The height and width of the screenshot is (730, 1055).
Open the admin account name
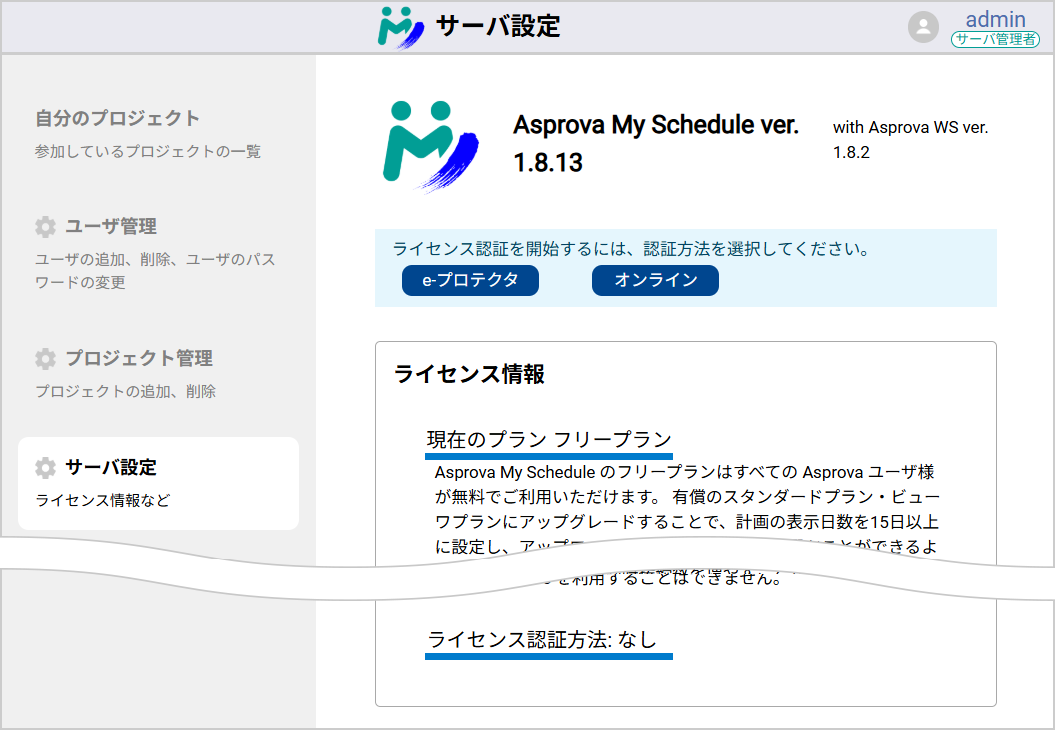click(x=996, y=19)
